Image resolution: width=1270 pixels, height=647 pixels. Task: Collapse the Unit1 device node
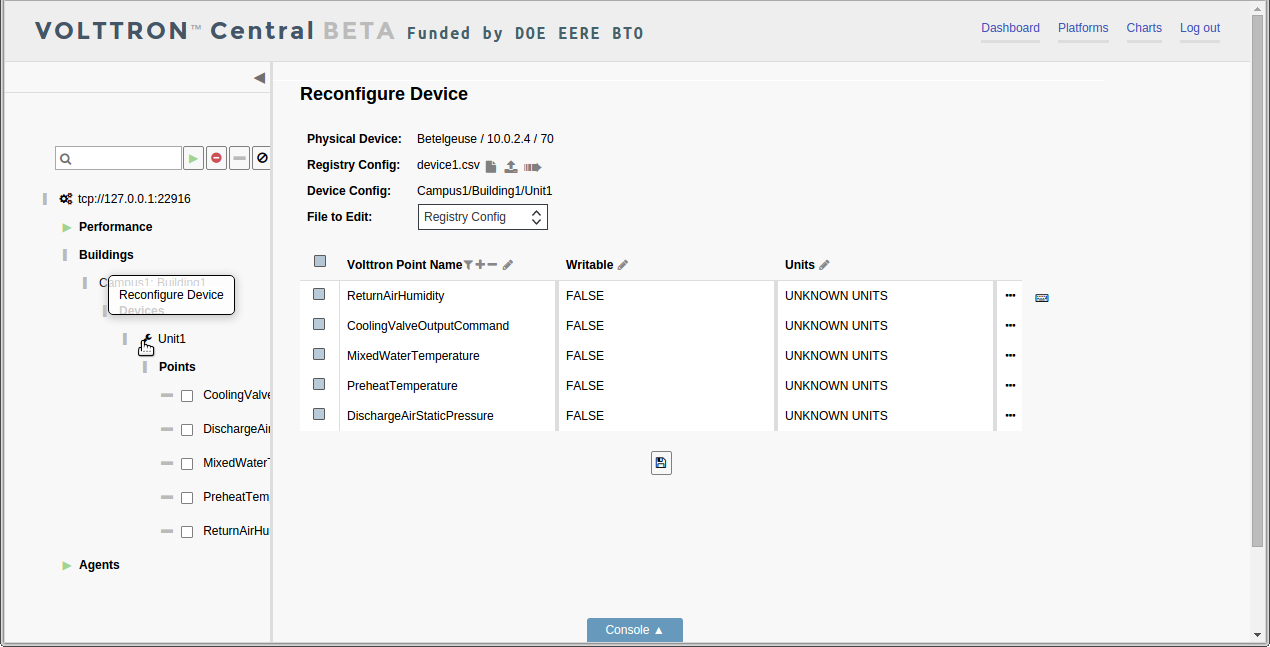(x=125, y=339)
